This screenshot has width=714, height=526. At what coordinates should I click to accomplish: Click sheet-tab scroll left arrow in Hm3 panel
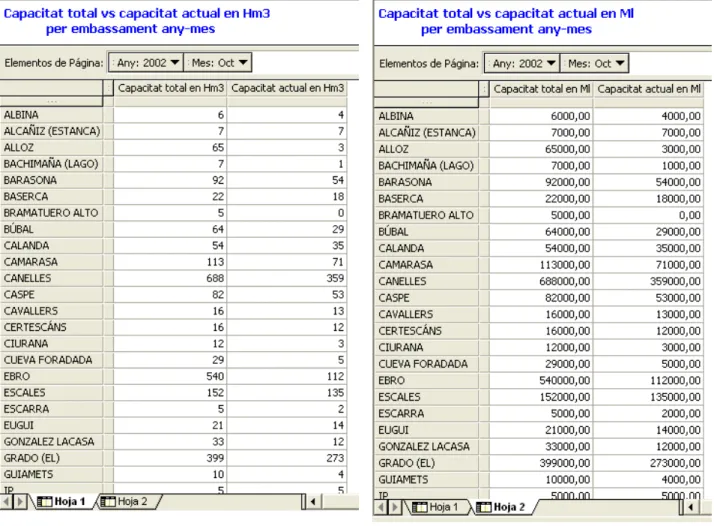pos(7,501)
